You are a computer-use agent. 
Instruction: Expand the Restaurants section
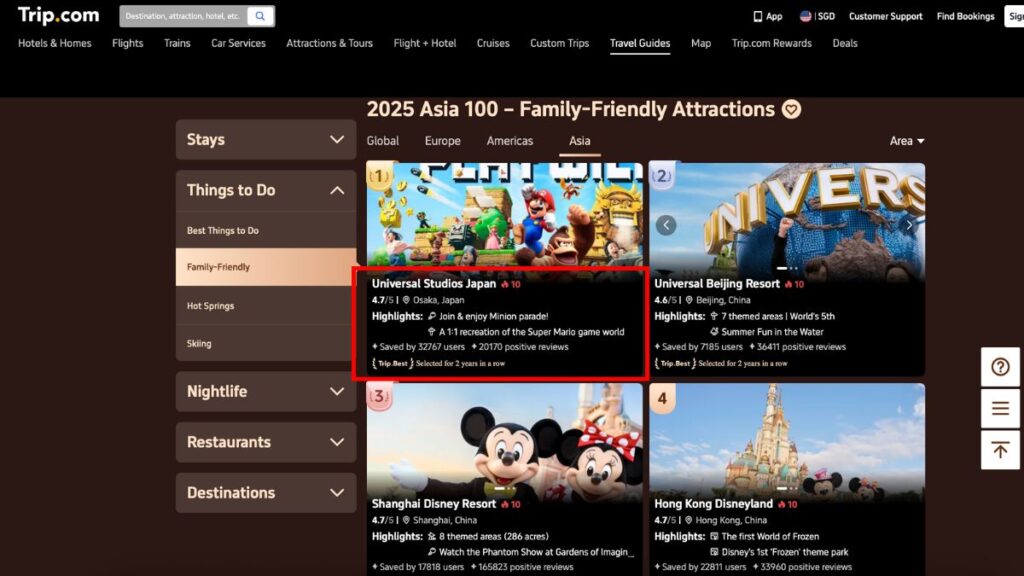(x=266, y=442)
